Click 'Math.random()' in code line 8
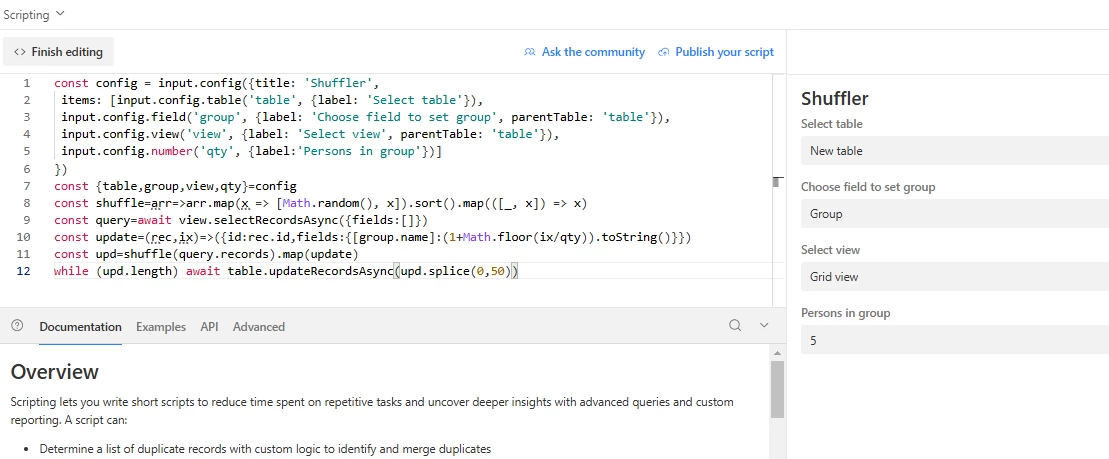This screenshot has height=459, width=1109. click(x=327, y=203)
